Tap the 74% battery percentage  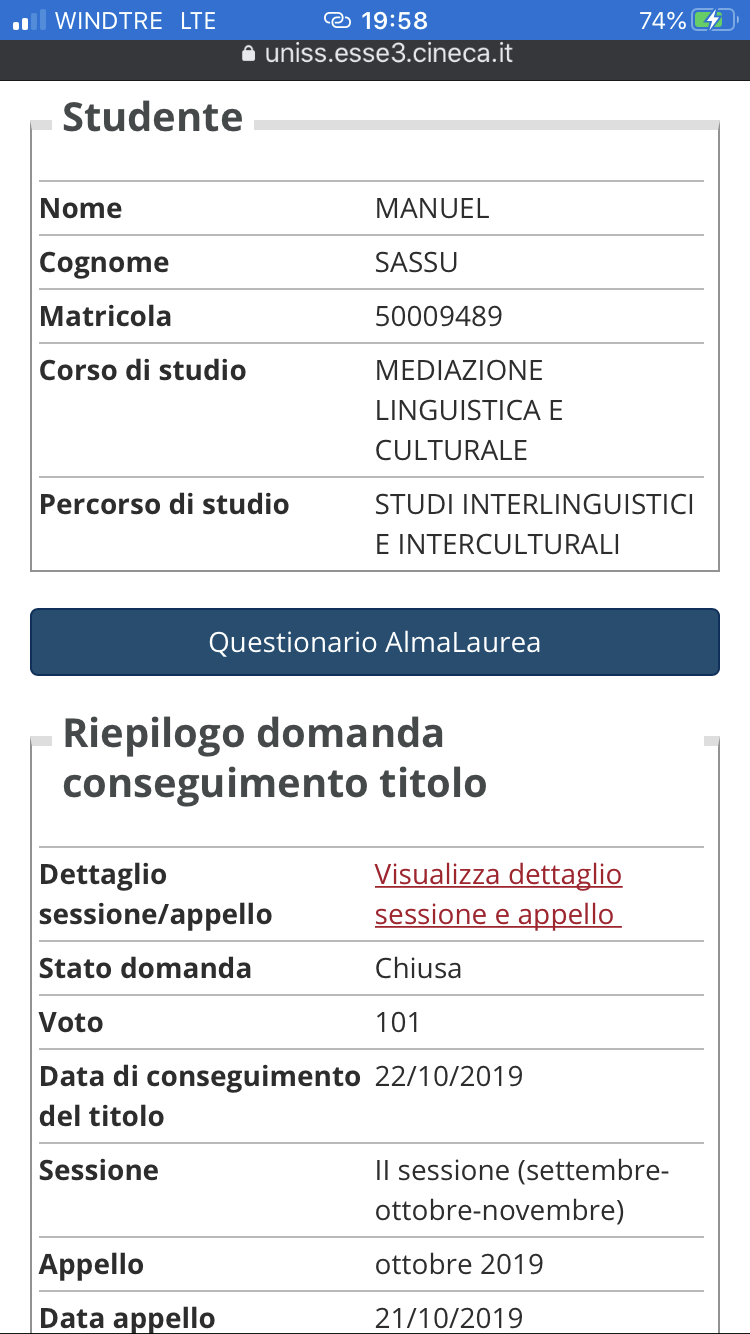tap(662, 20)
